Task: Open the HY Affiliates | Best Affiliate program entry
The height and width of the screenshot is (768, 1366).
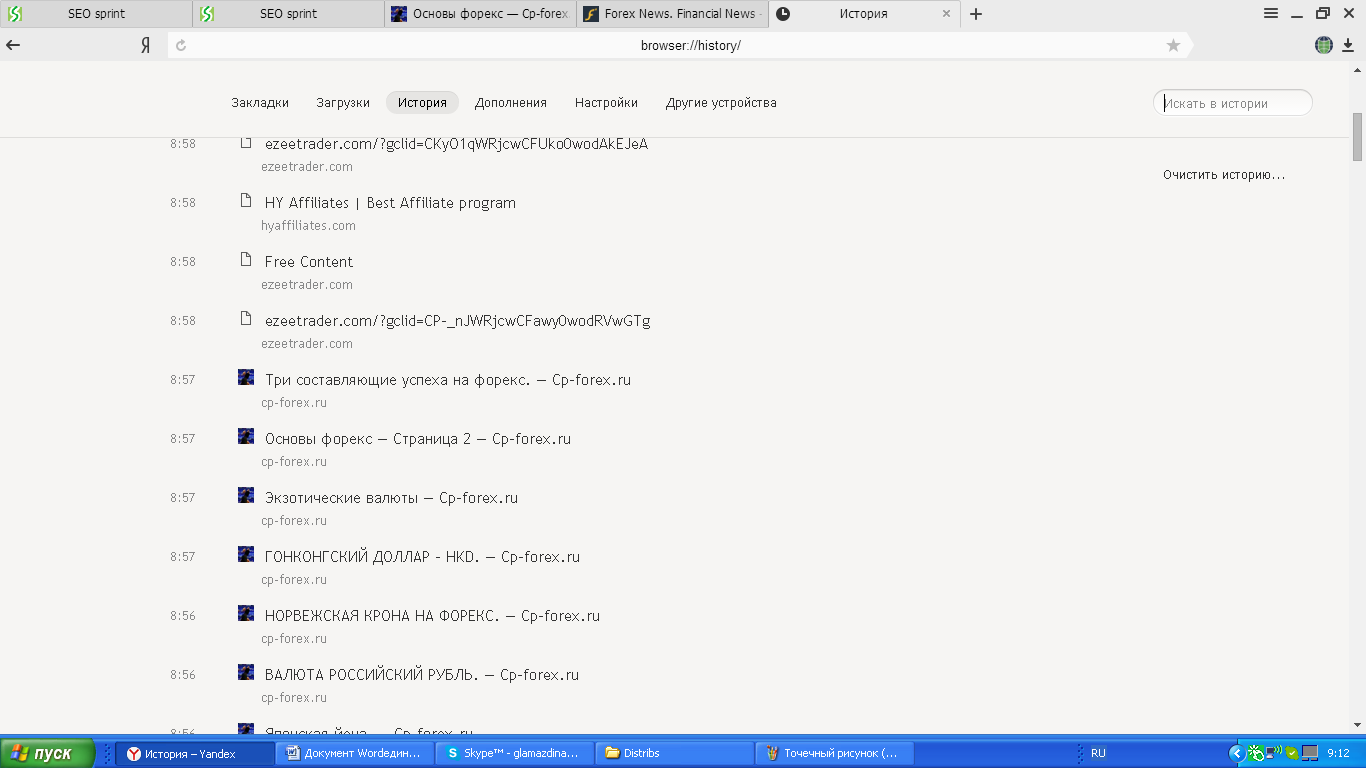Action: [x=390, y=203]
